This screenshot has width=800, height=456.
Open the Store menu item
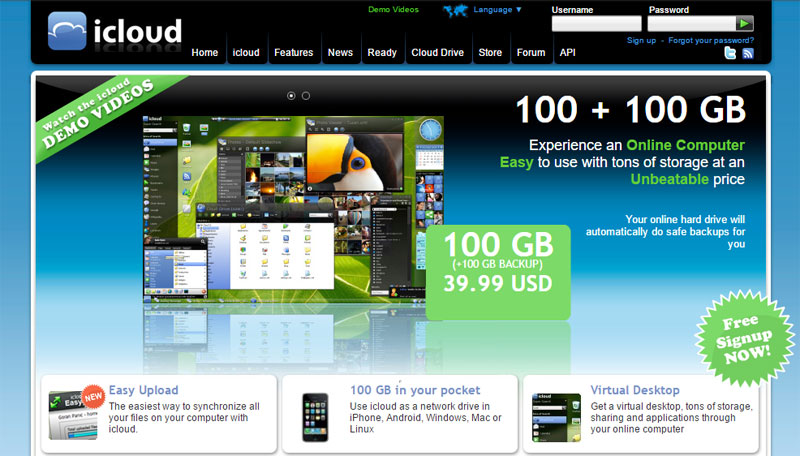tap(490, 53)
